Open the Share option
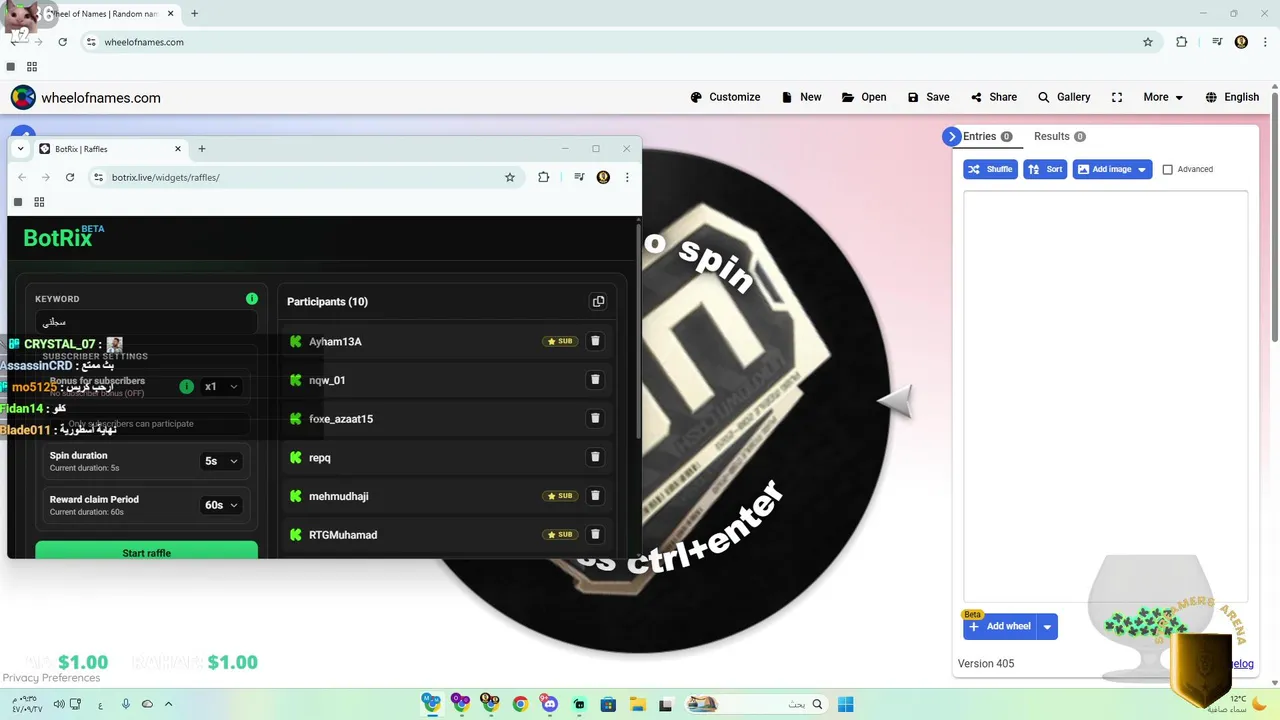Viewport: 1280px width, 720px height. [x=993, y=97]
